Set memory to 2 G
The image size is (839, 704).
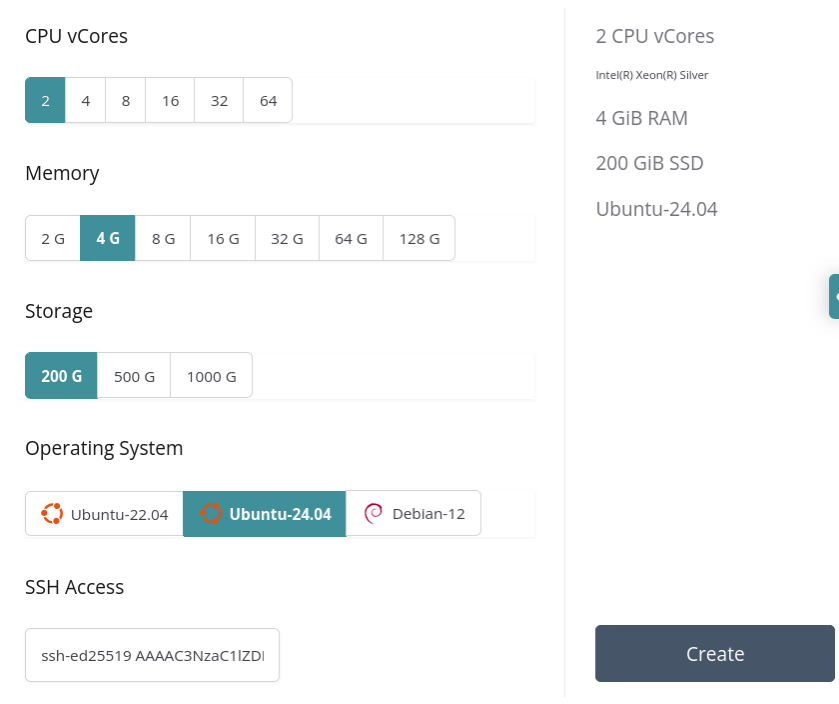pos(53,239)
